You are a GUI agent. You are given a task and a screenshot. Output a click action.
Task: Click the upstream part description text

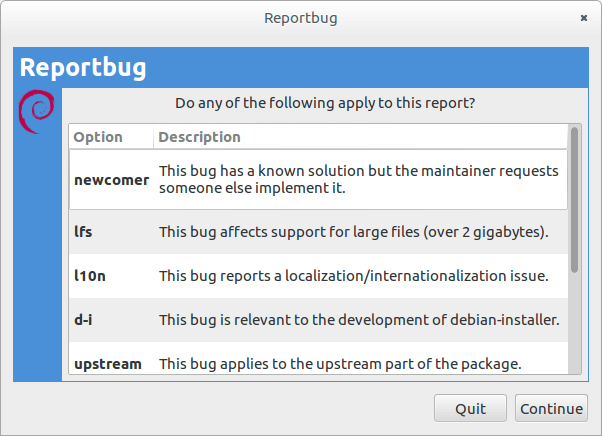tap(341, 363)
